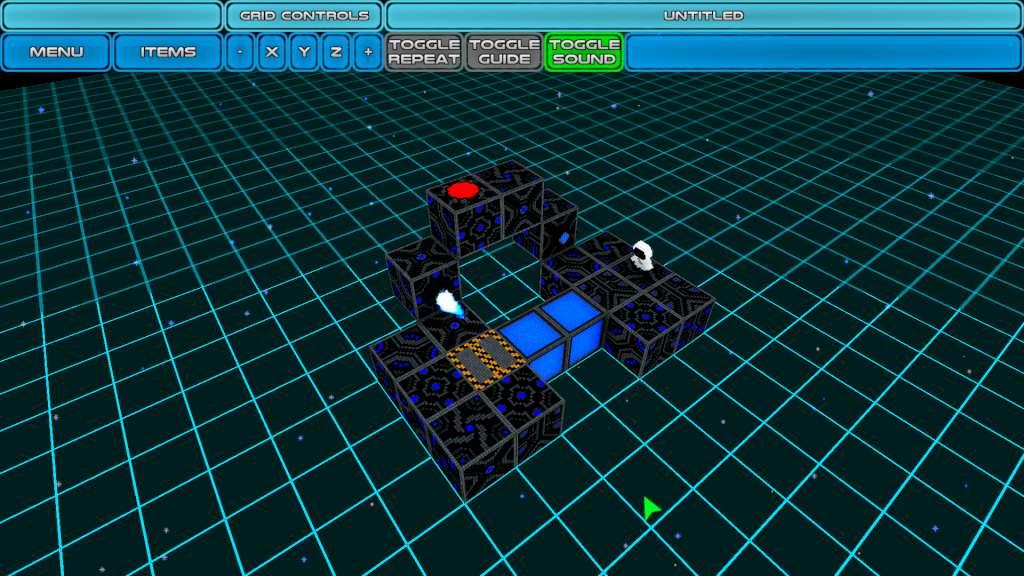Open the Menu
Viewport: 1024px width, 576px height.
click(55, 51)
